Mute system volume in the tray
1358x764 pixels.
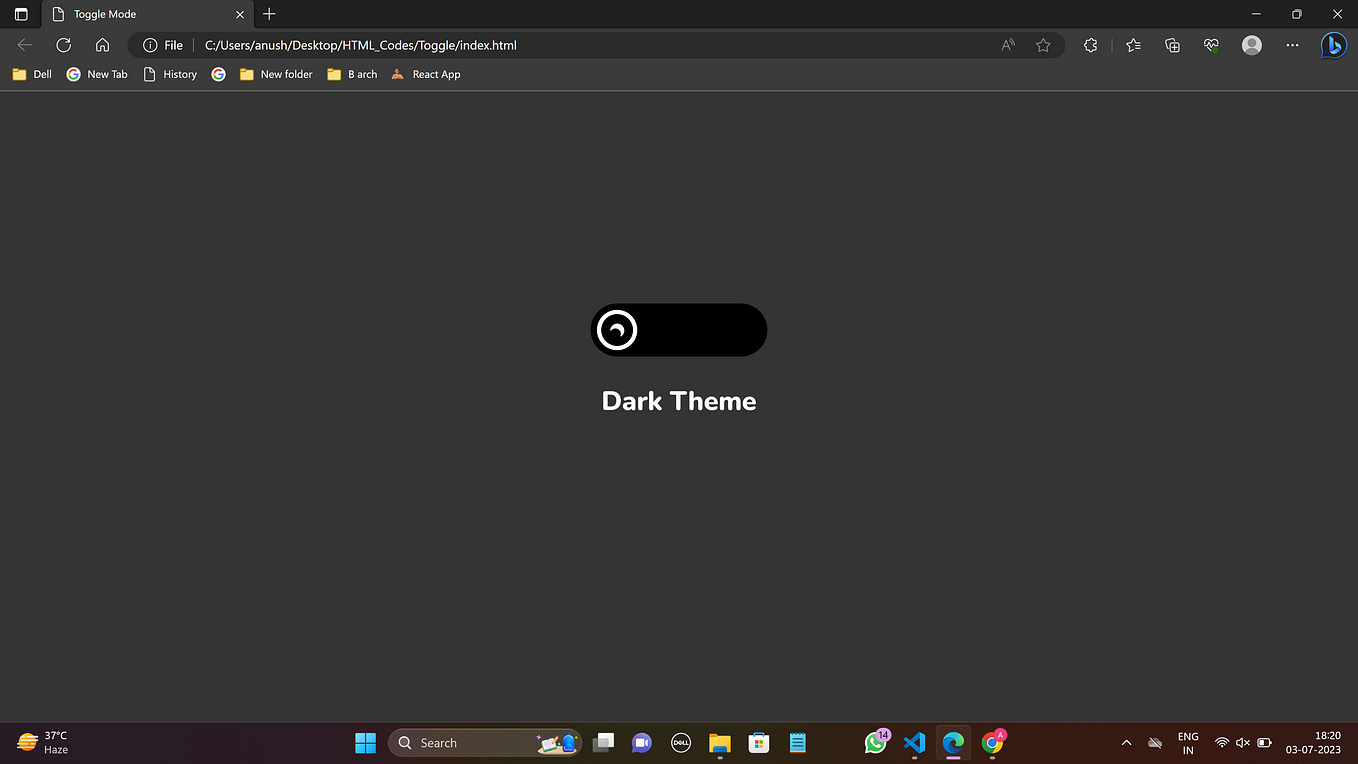coord(1243,743)
